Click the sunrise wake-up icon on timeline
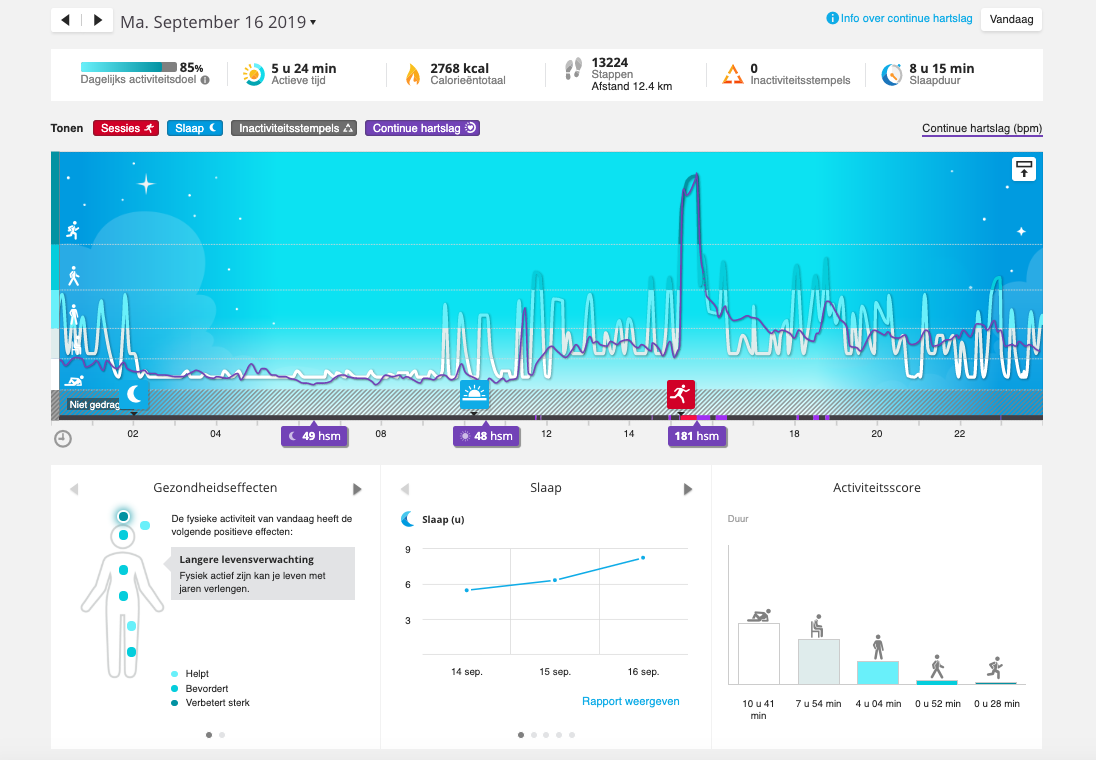The height and width of the screenshot is (760, 1096). [474, 395]
